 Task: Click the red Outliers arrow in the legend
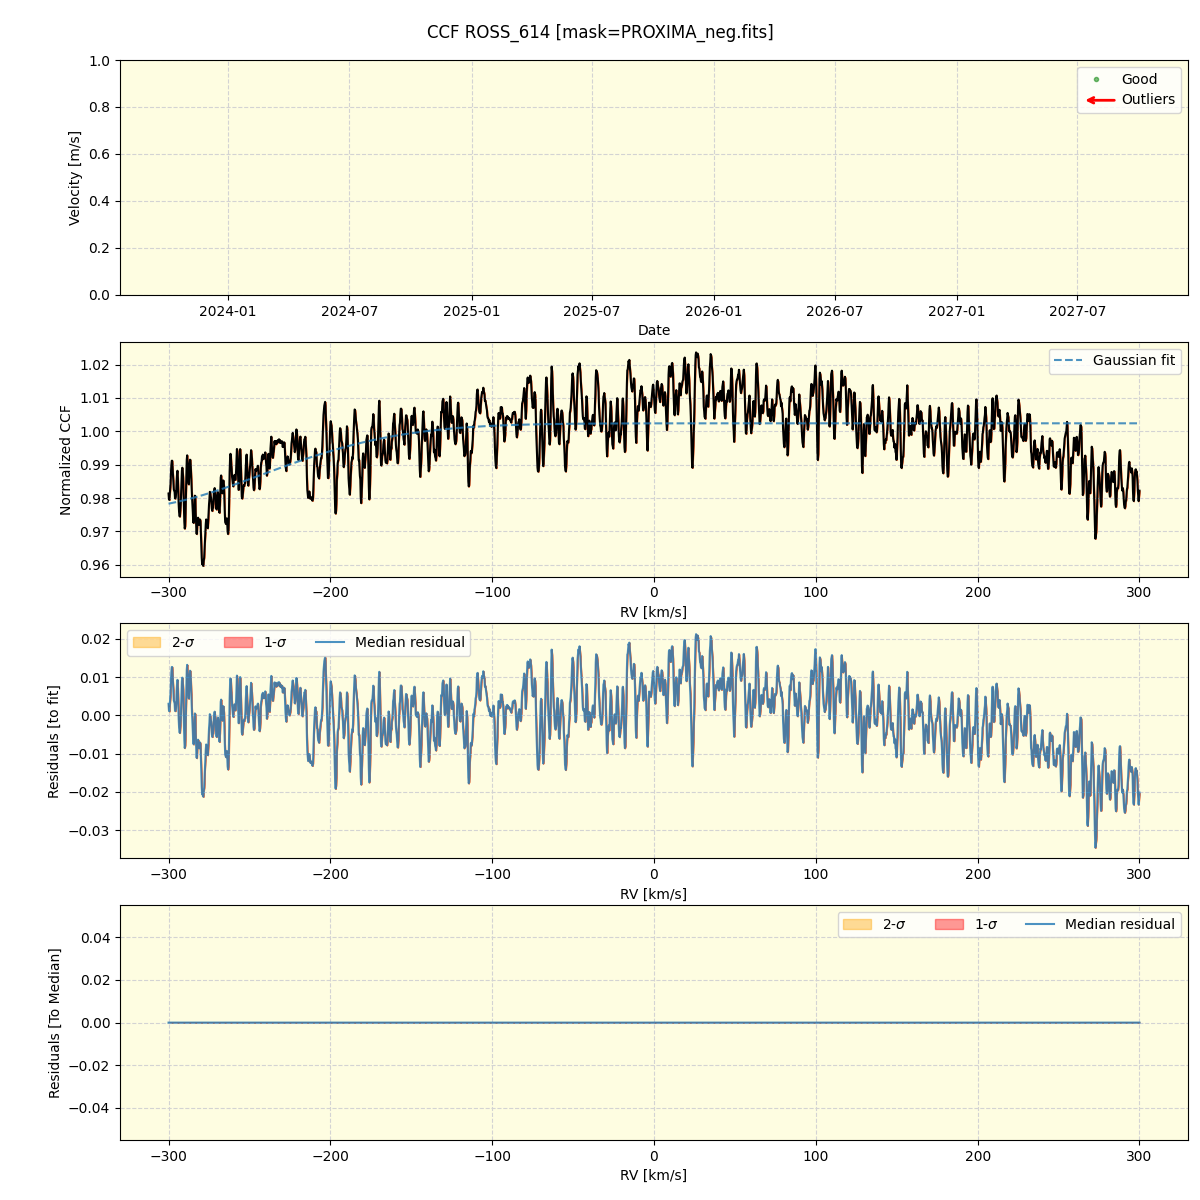[1100, 100]
